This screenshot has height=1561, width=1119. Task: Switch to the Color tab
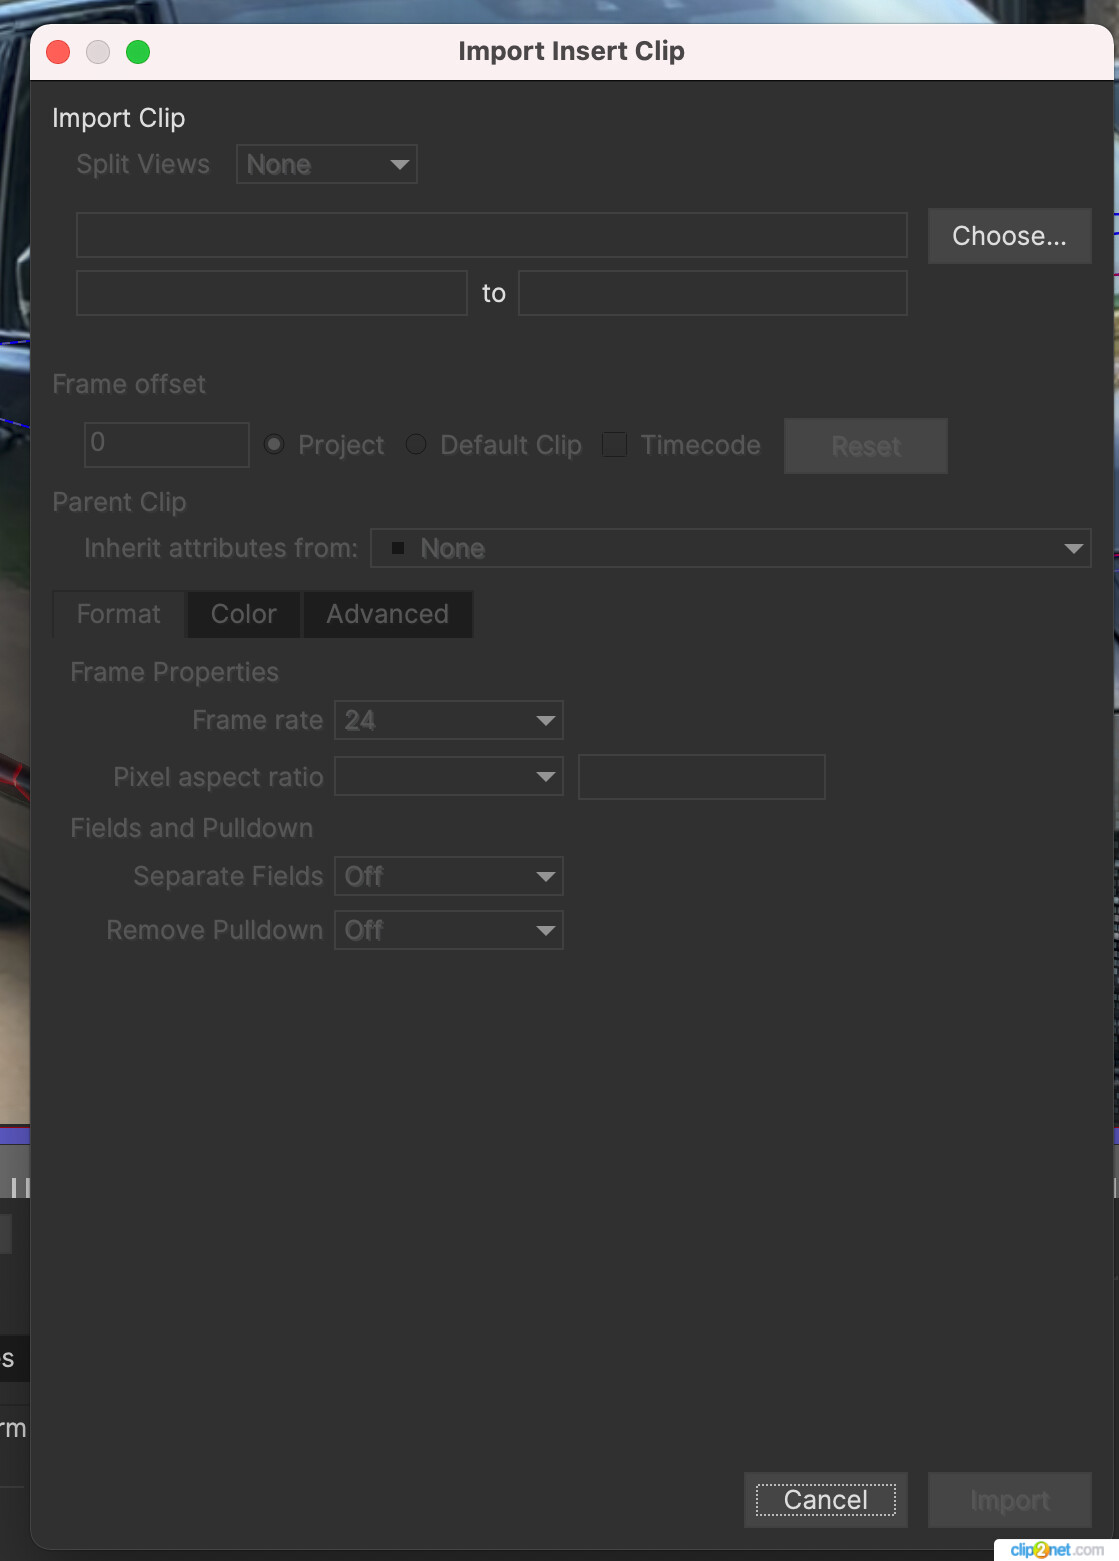(242, 614)
